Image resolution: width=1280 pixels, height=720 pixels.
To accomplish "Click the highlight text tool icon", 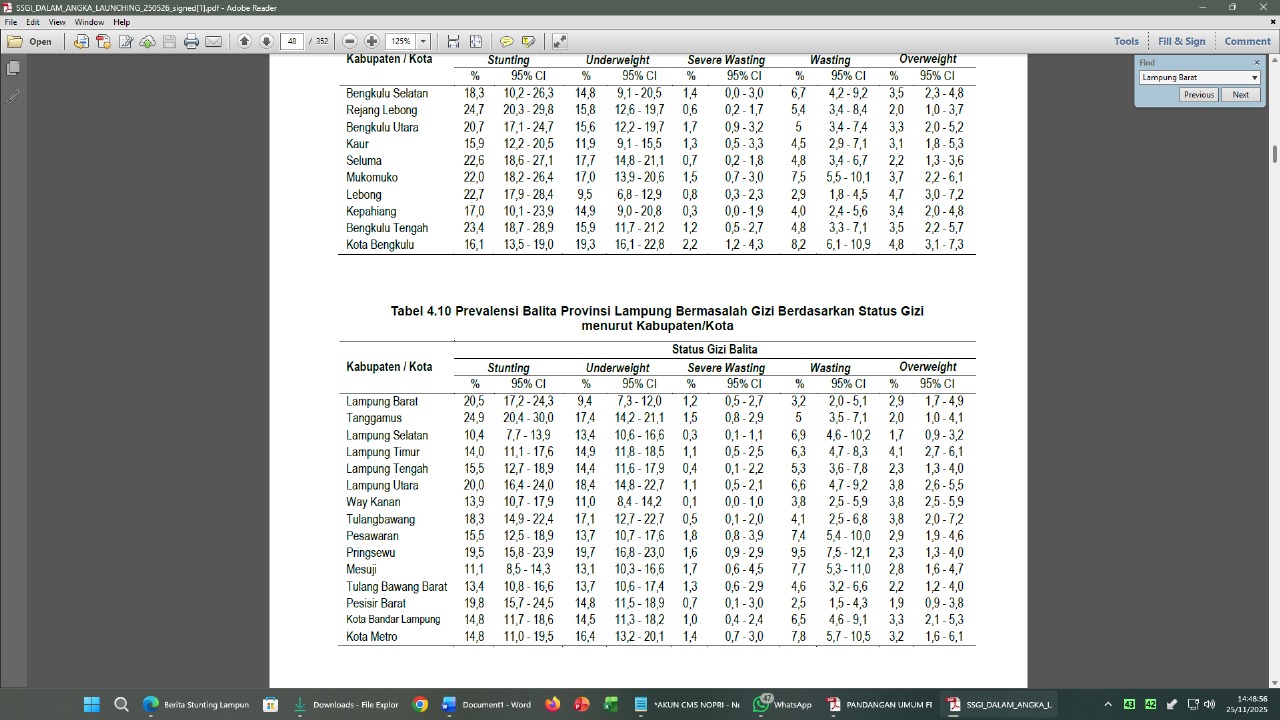I will [528, 42].
